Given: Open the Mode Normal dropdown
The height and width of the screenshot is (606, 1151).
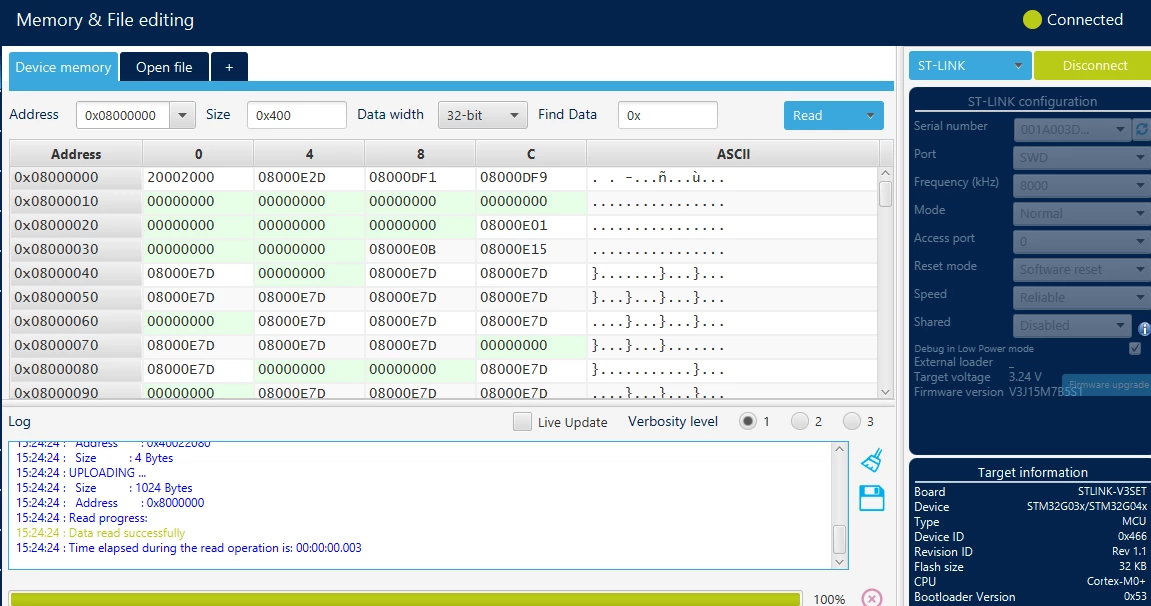Looking at the screenshot, I should (1081, 213).
